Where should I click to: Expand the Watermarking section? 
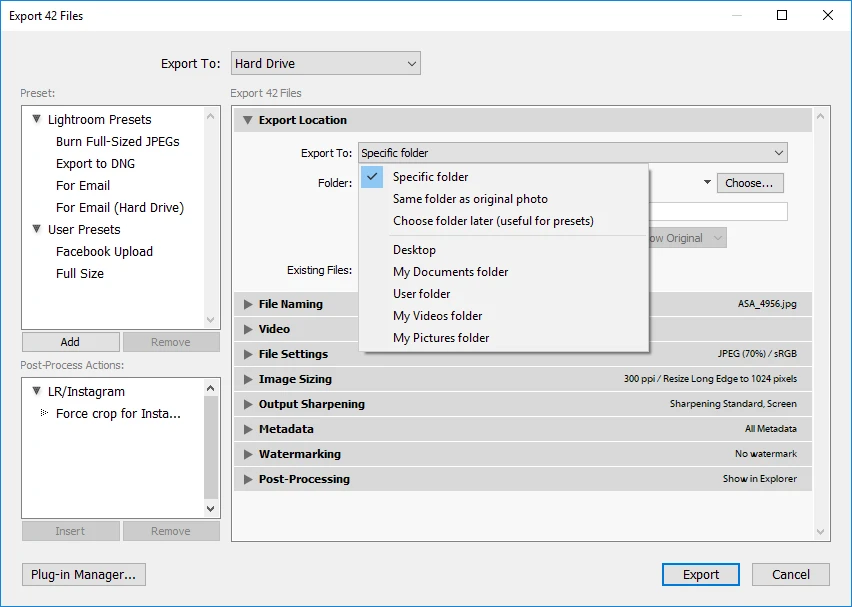click(248, 454)
